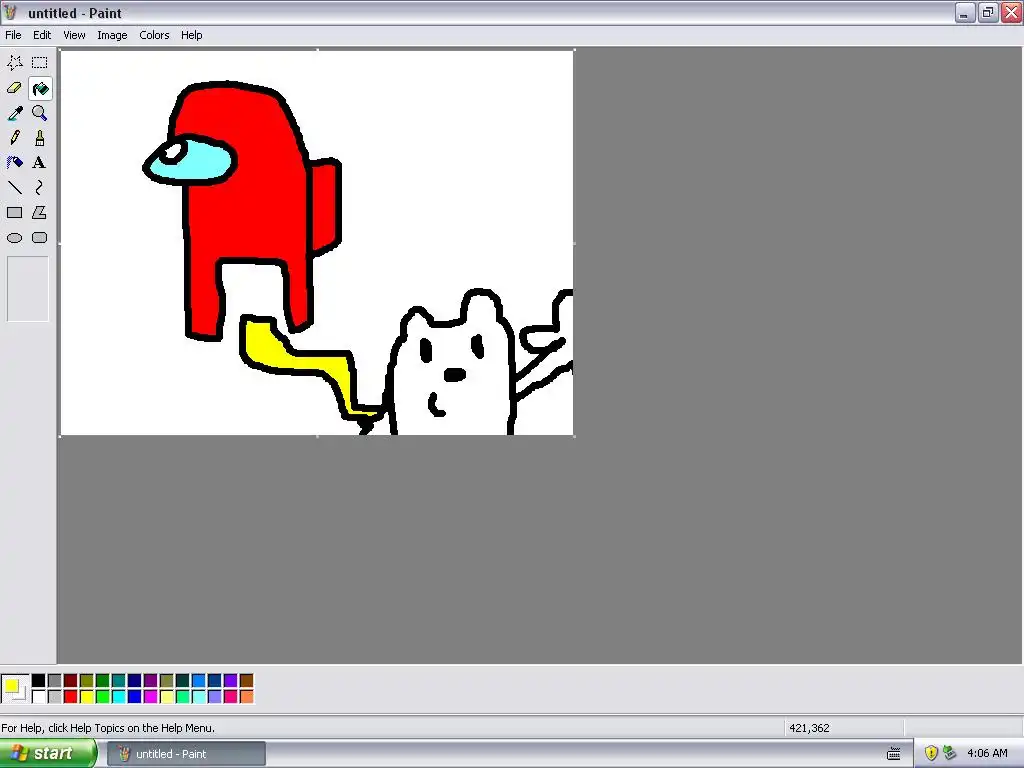Select the Free-Form Select tool
The height and width of the screenshot is (768, 1024).
pyautogui.click(x=14, y=63)
